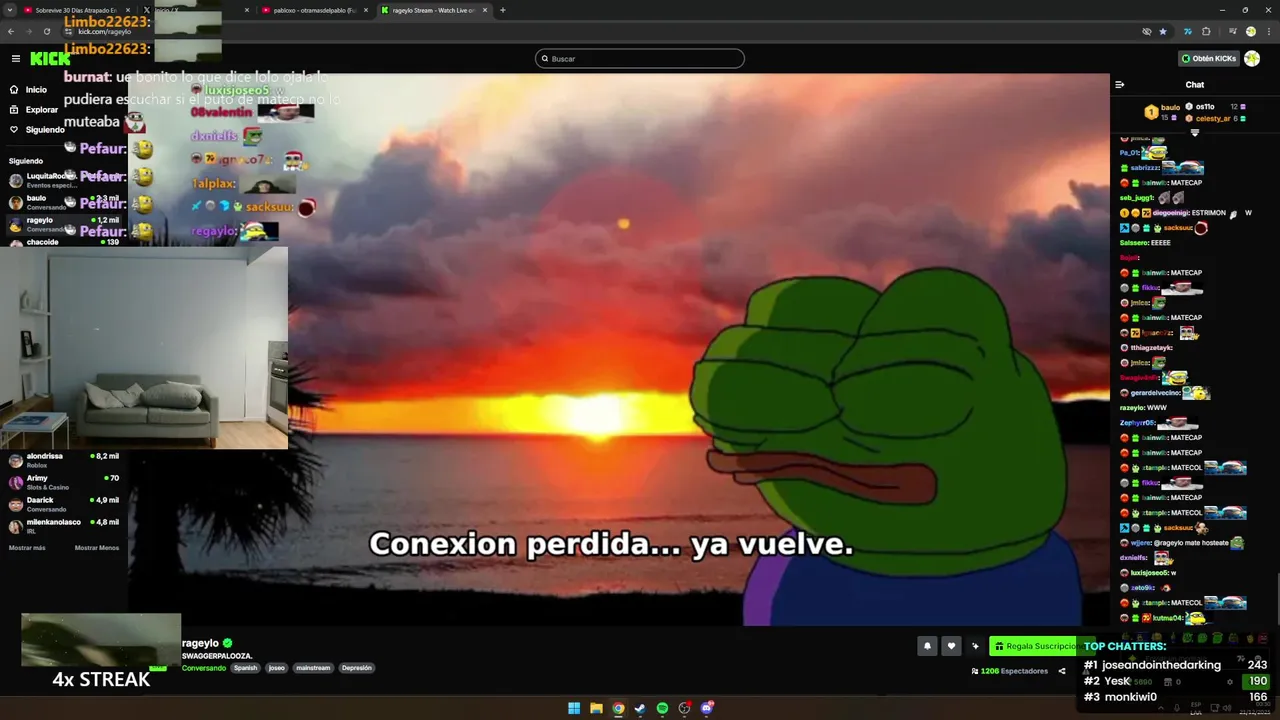1280x720 pixels.
Task: Open the Kick hamburger sidebar menu
Action: tap(16, 59)
